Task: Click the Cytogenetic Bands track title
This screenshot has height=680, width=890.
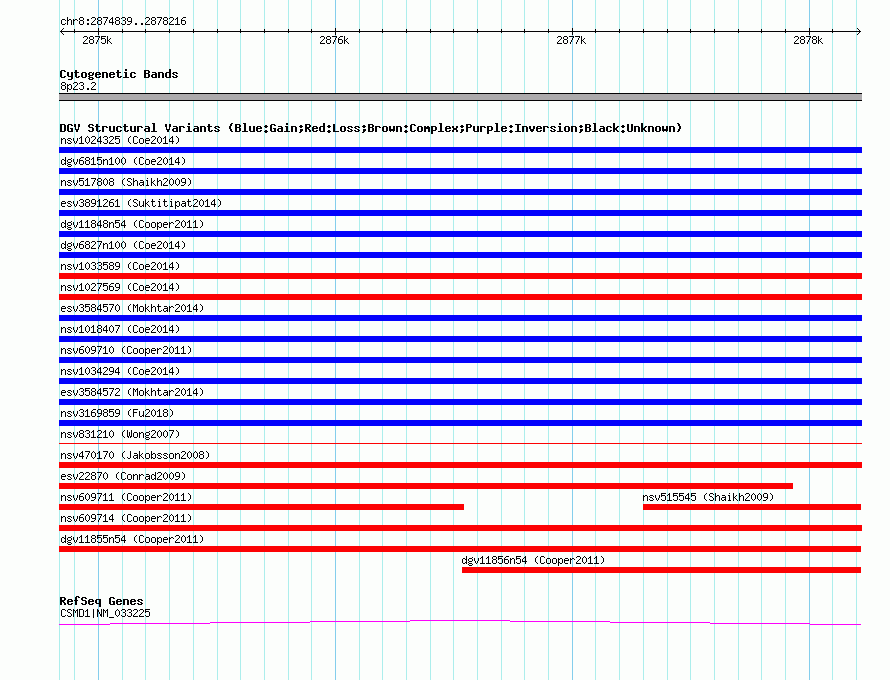Action: coord(119,74)
